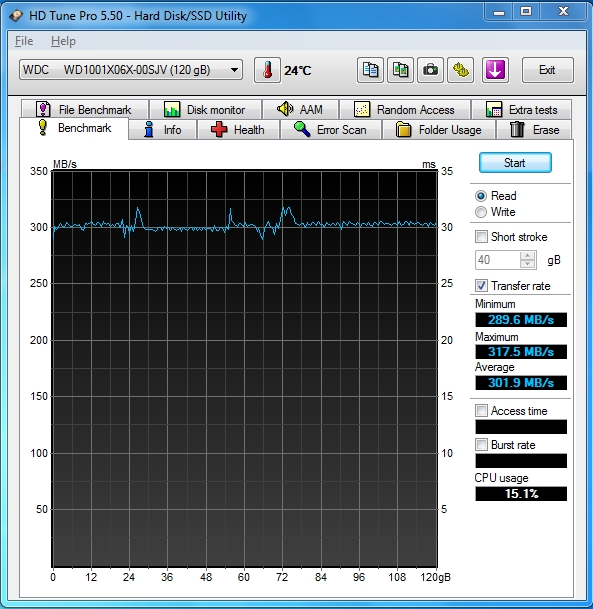Click the empty Burst rate result box
This screenshot has height=609, width=593.
[x=521, y=461]
